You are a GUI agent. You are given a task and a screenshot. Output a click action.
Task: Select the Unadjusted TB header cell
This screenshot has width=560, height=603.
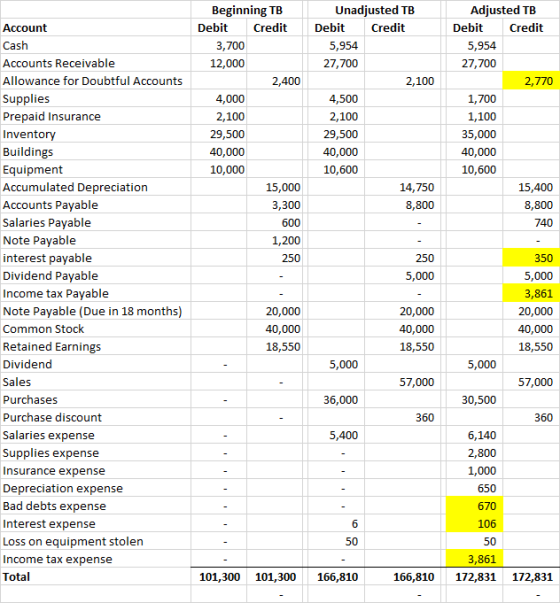[x=374, y=10]
